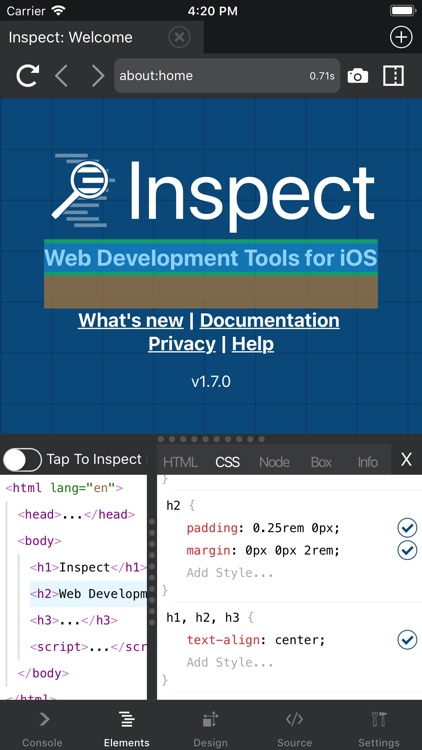Select the h2 Web Development node
422x750 pixels.
pos(88,594)
